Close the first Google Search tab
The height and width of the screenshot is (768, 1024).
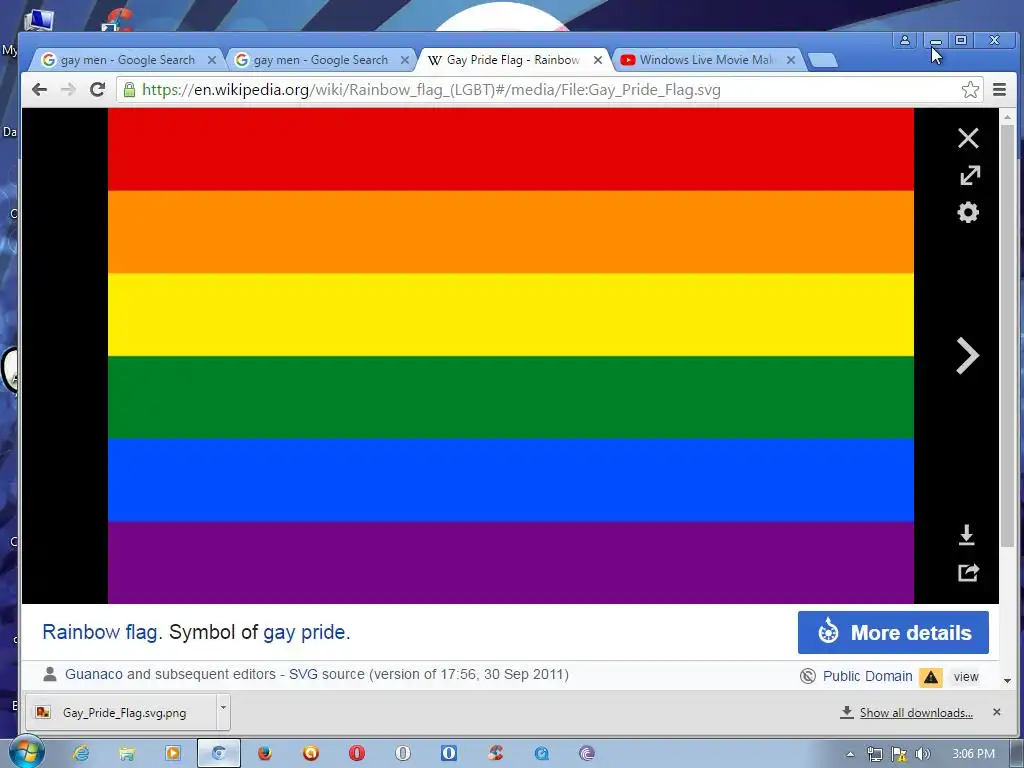point(212,60)
